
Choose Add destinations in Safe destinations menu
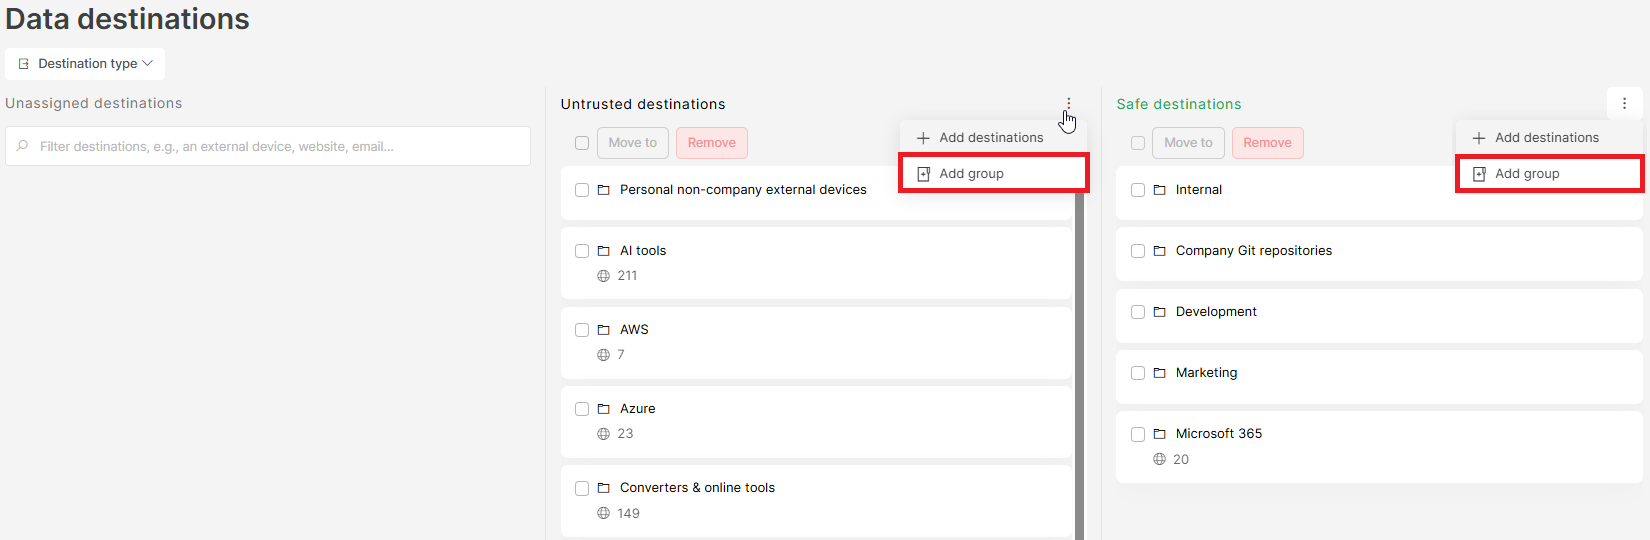pos(1549,137)
